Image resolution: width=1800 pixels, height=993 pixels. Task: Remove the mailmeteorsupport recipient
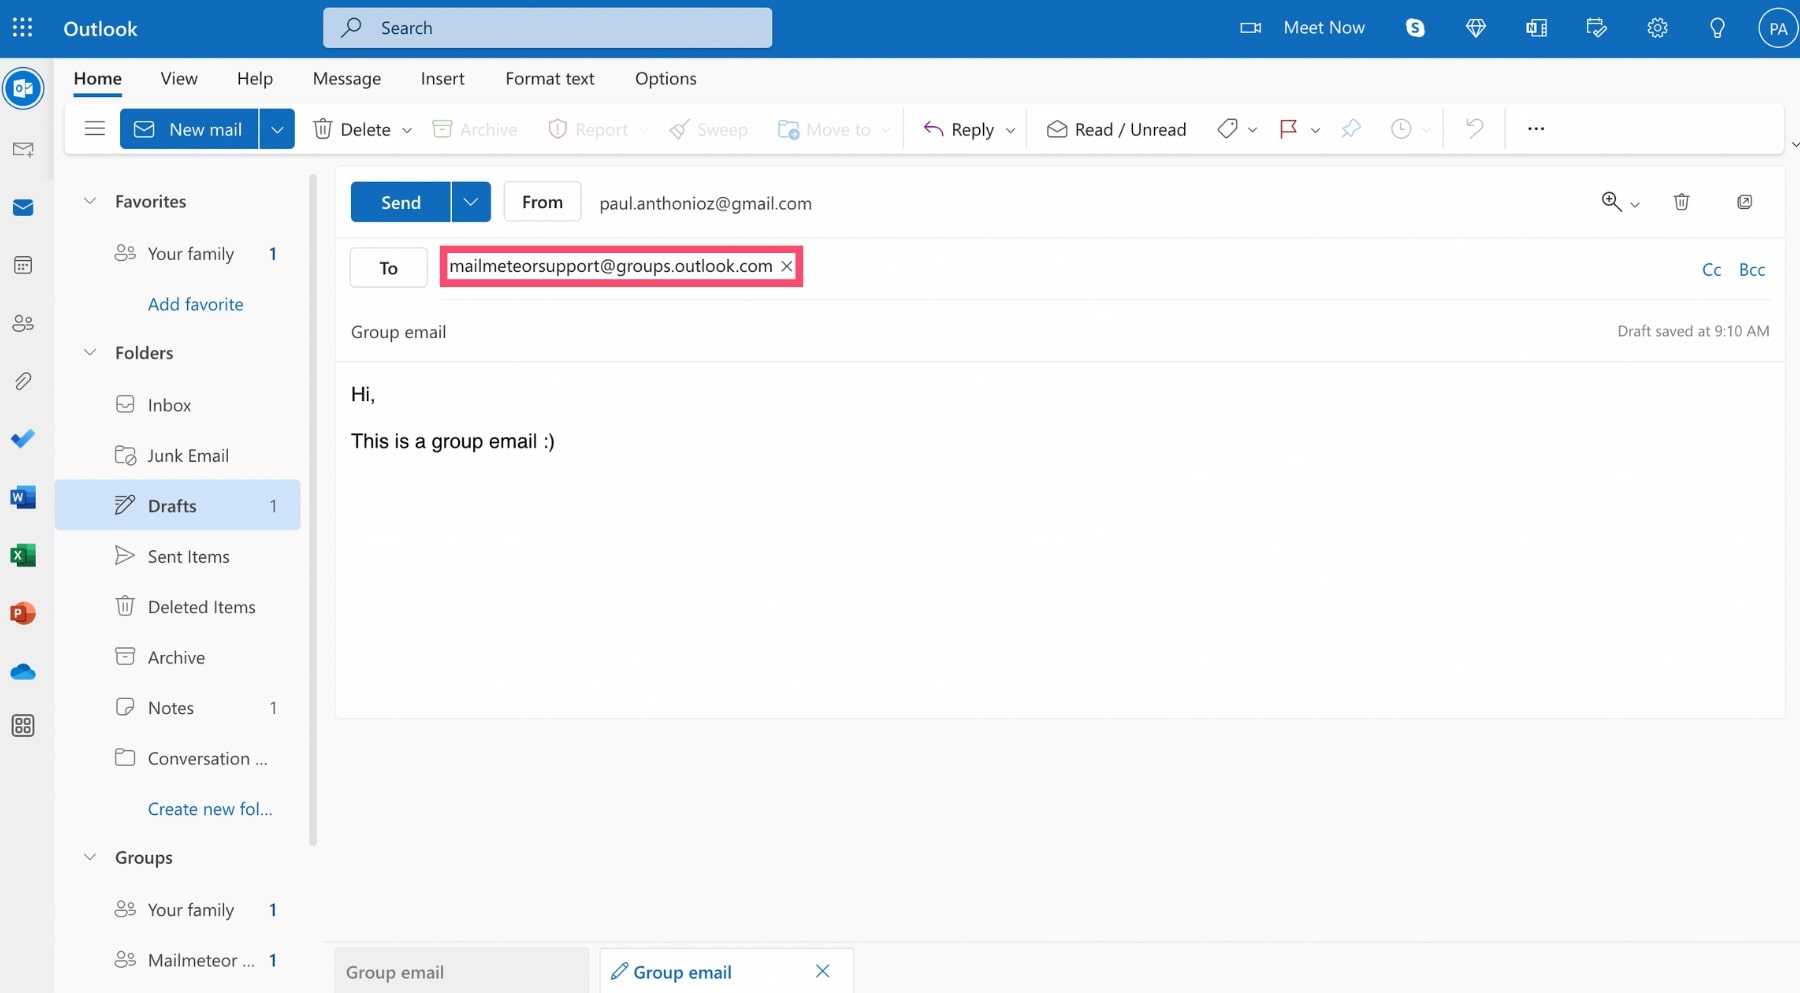[x=787, y=266]
